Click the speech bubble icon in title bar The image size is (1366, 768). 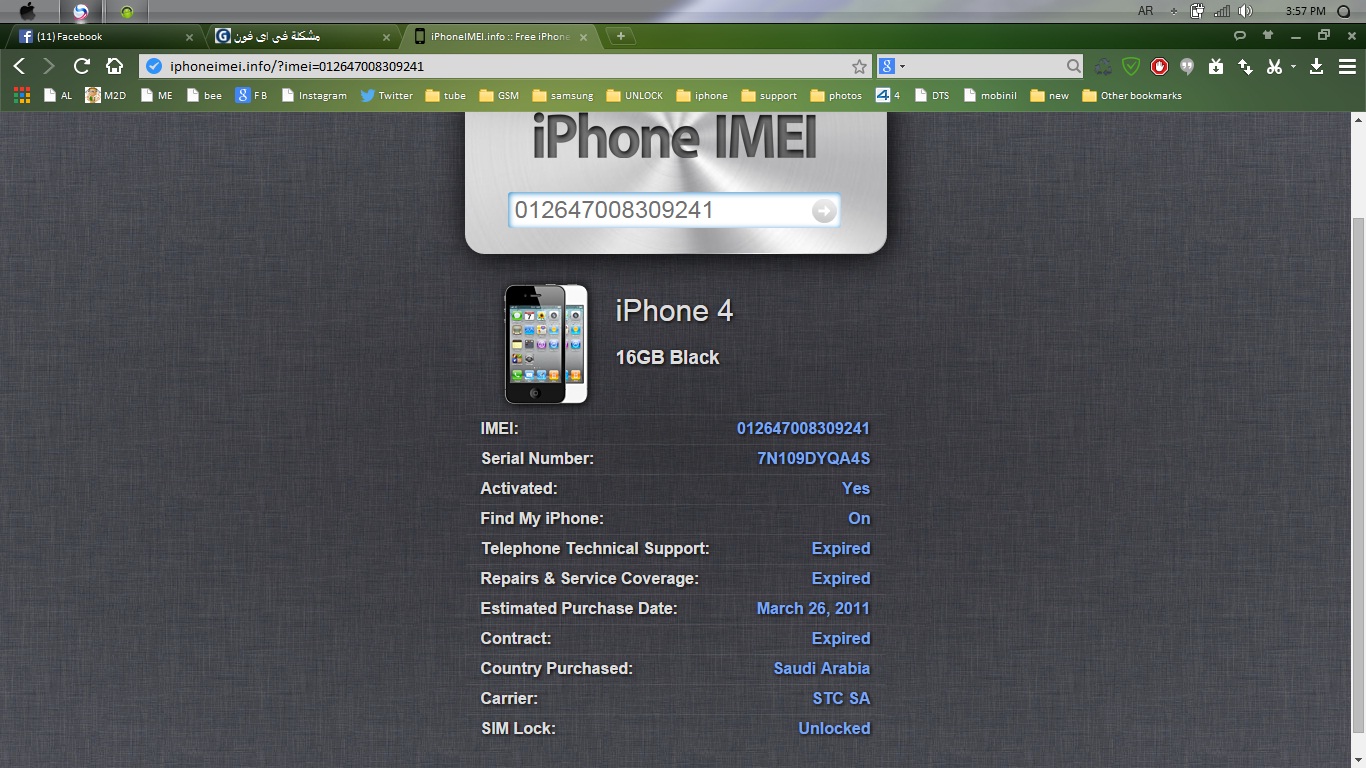[1240, 35]
